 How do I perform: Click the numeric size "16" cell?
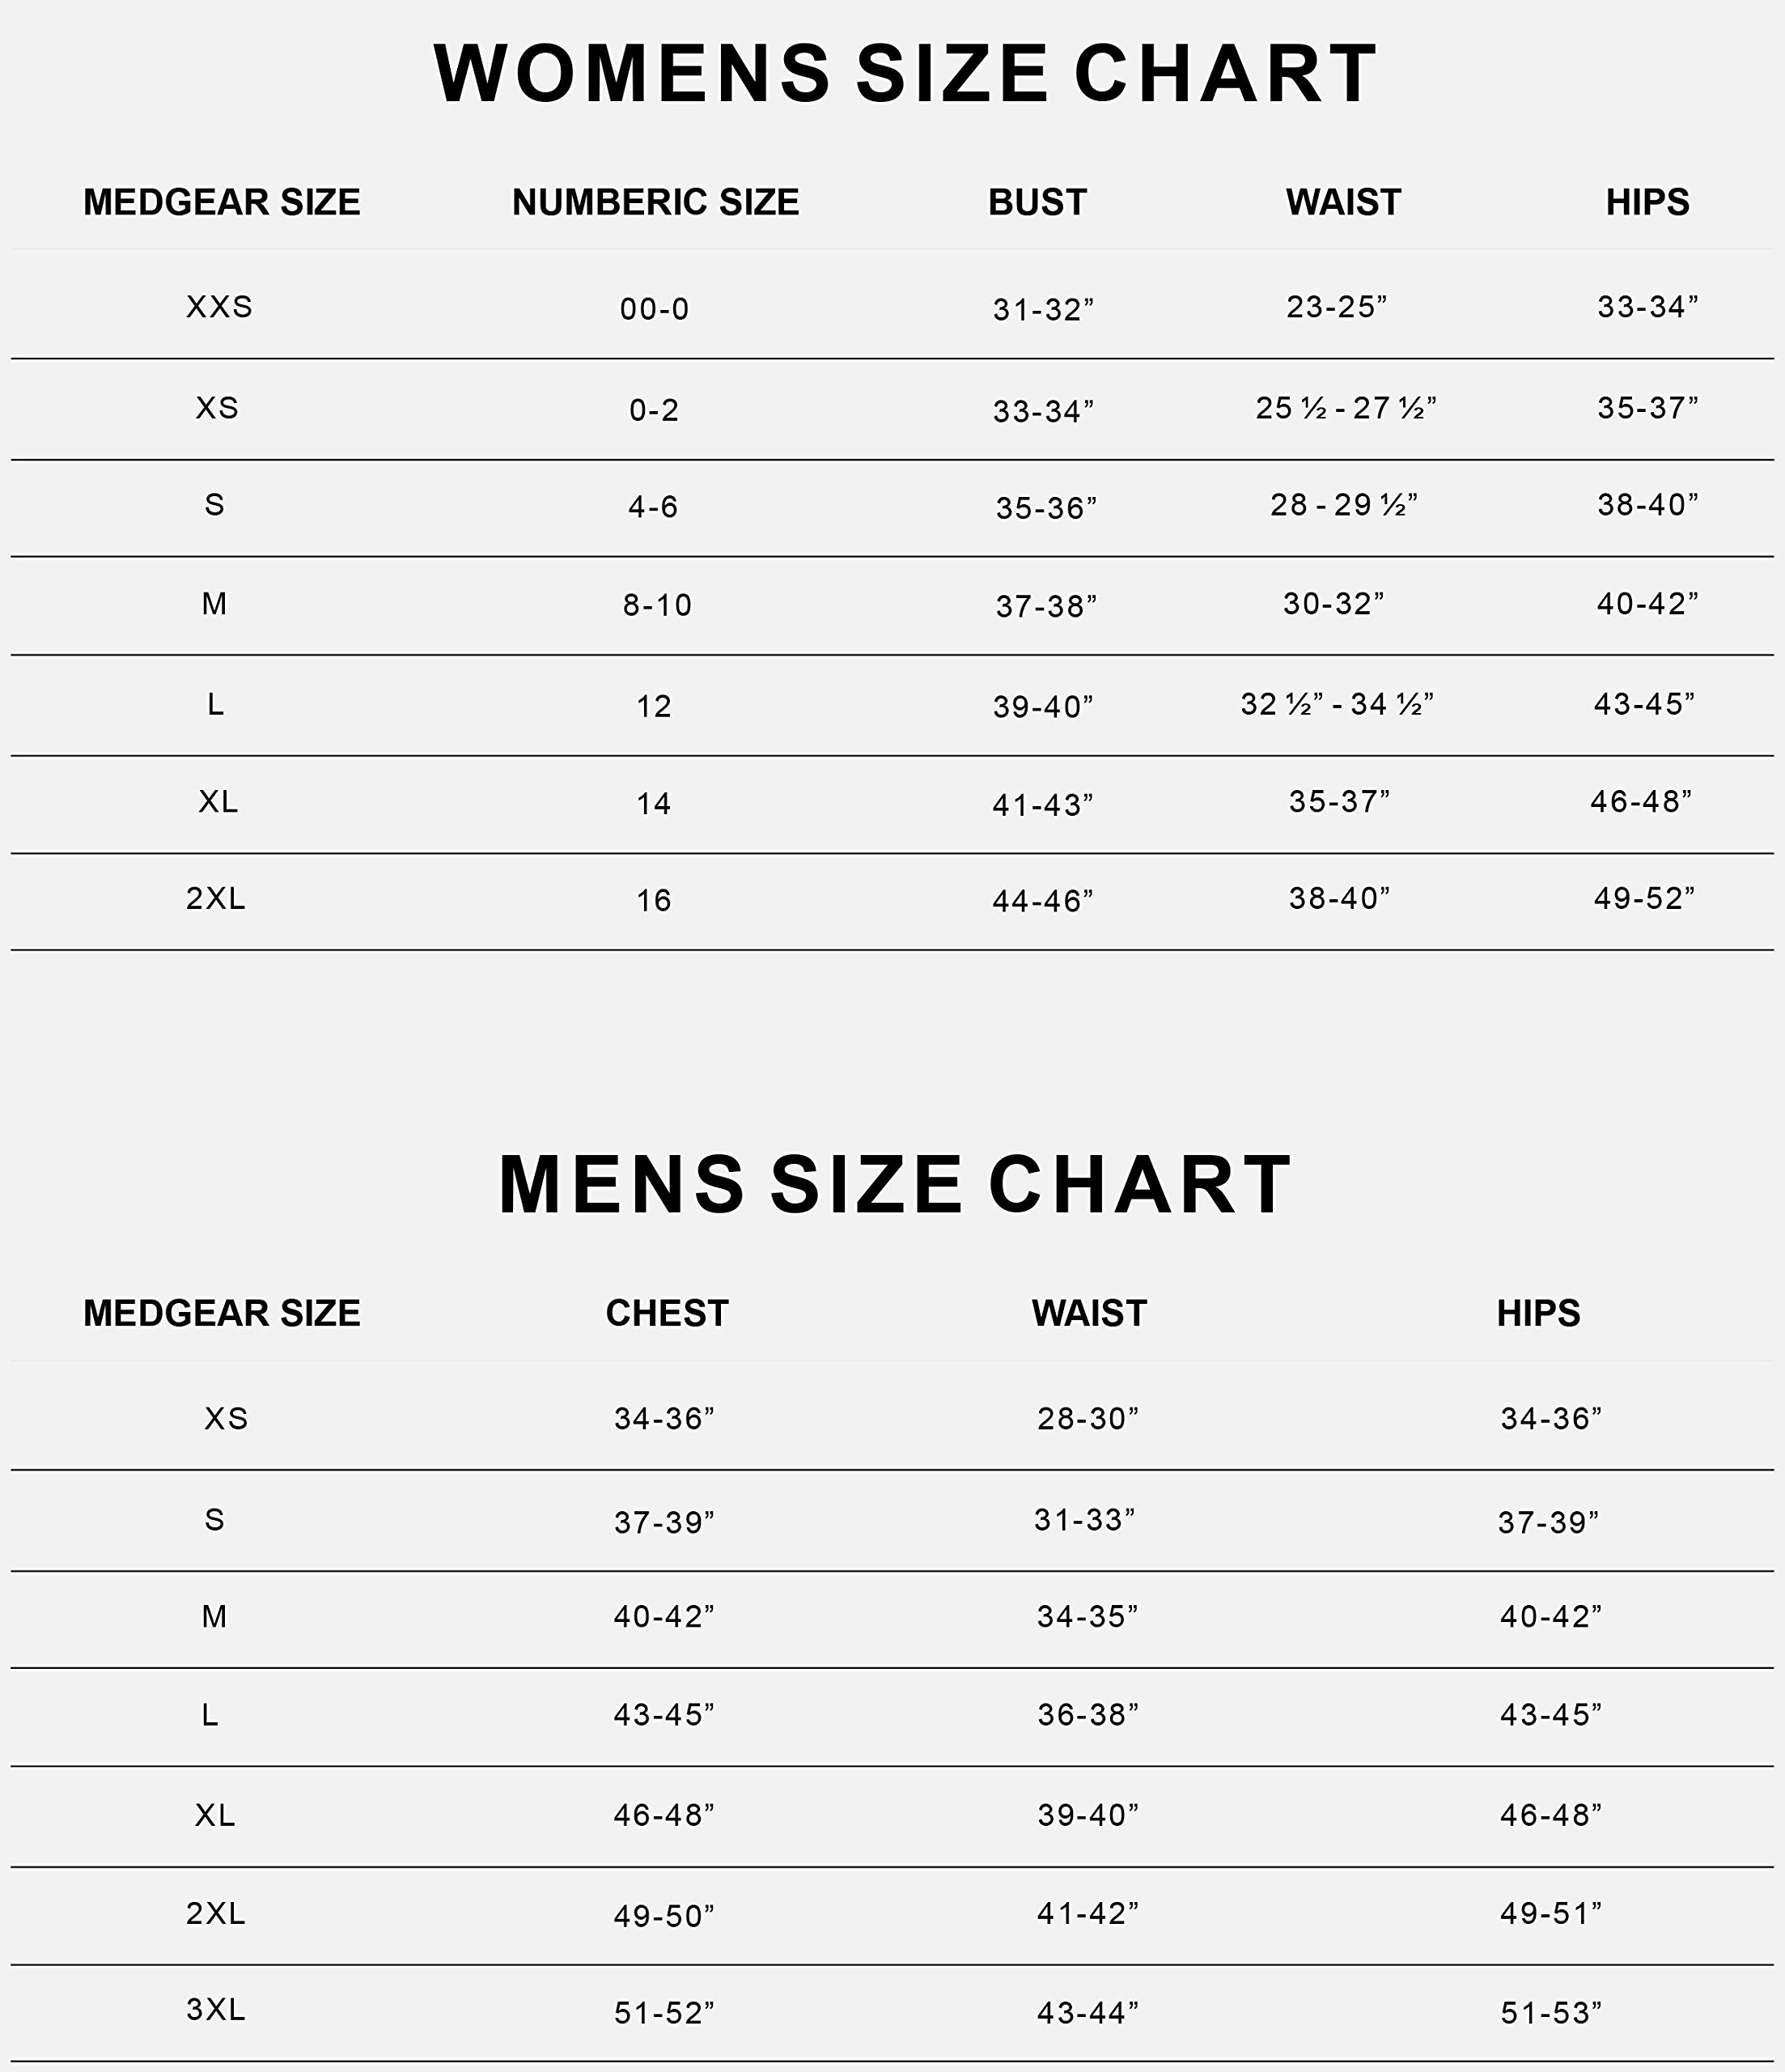654,901
